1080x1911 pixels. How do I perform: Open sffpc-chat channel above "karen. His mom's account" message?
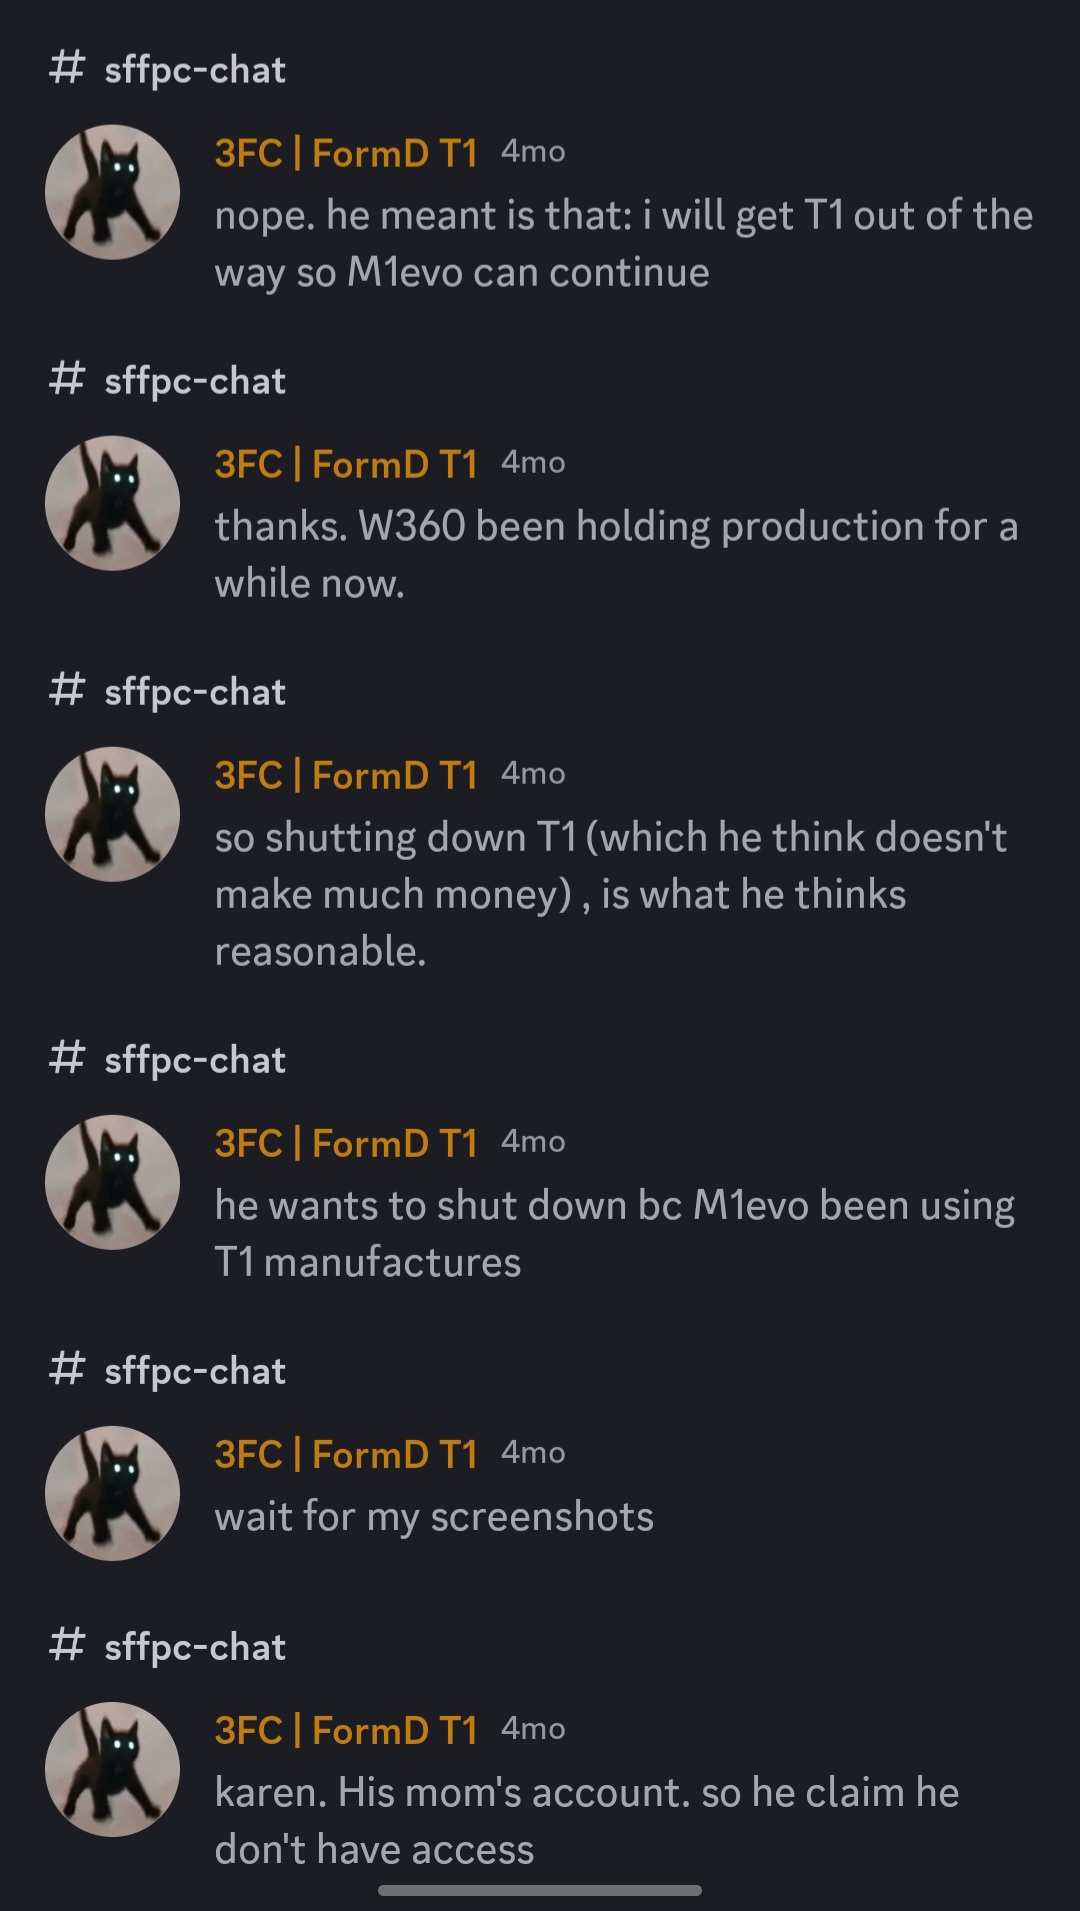[195, 1647]
